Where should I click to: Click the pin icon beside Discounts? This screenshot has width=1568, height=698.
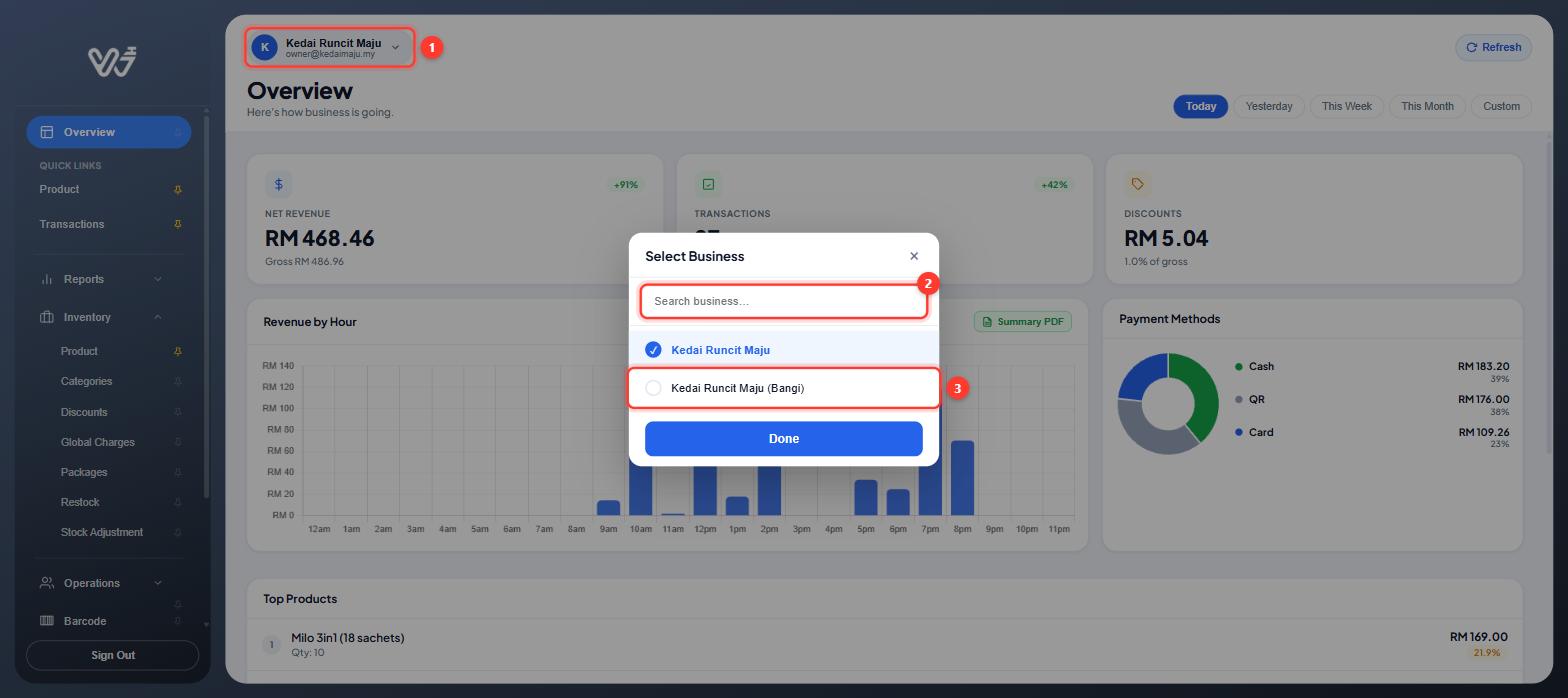[x=178, y=412]
